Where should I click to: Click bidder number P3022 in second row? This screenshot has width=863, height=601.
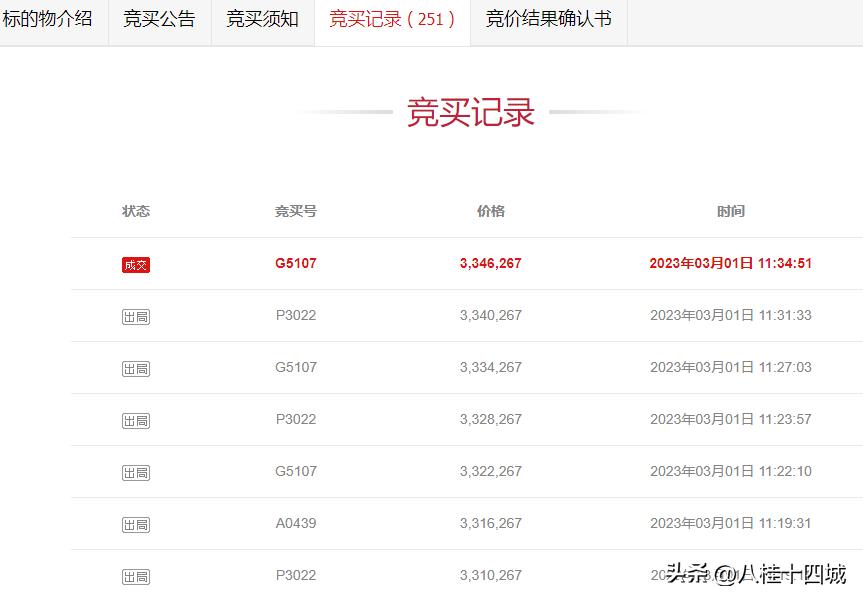(296, 315)
